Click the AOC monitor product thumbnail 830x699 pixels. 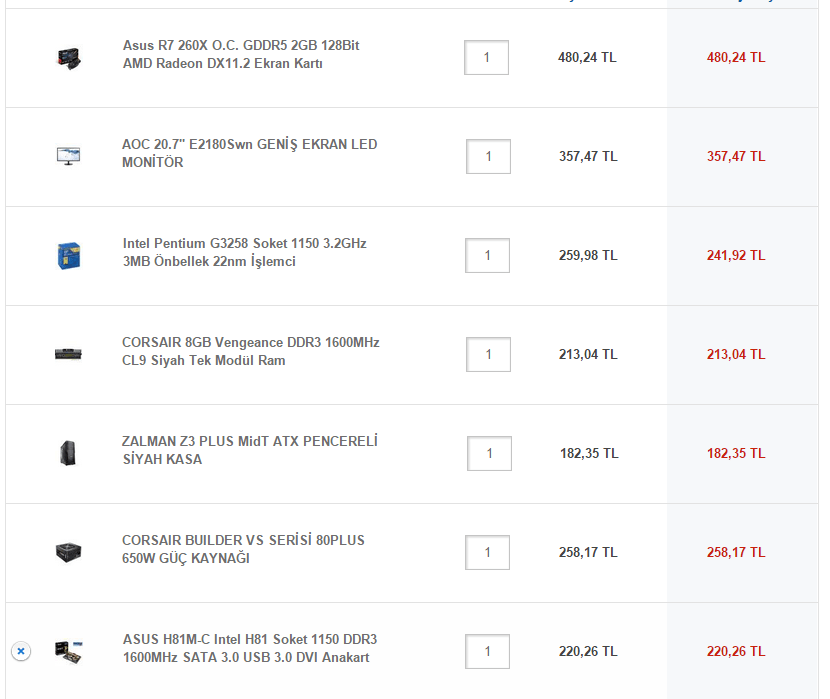click(x=68, y=156)
